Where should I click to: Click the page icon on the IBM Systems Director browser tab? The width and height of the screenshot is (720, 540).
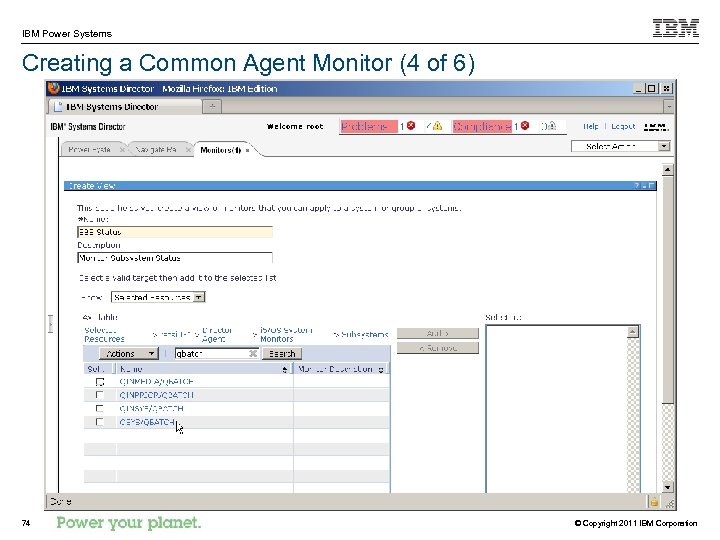[x=58, y=107]
